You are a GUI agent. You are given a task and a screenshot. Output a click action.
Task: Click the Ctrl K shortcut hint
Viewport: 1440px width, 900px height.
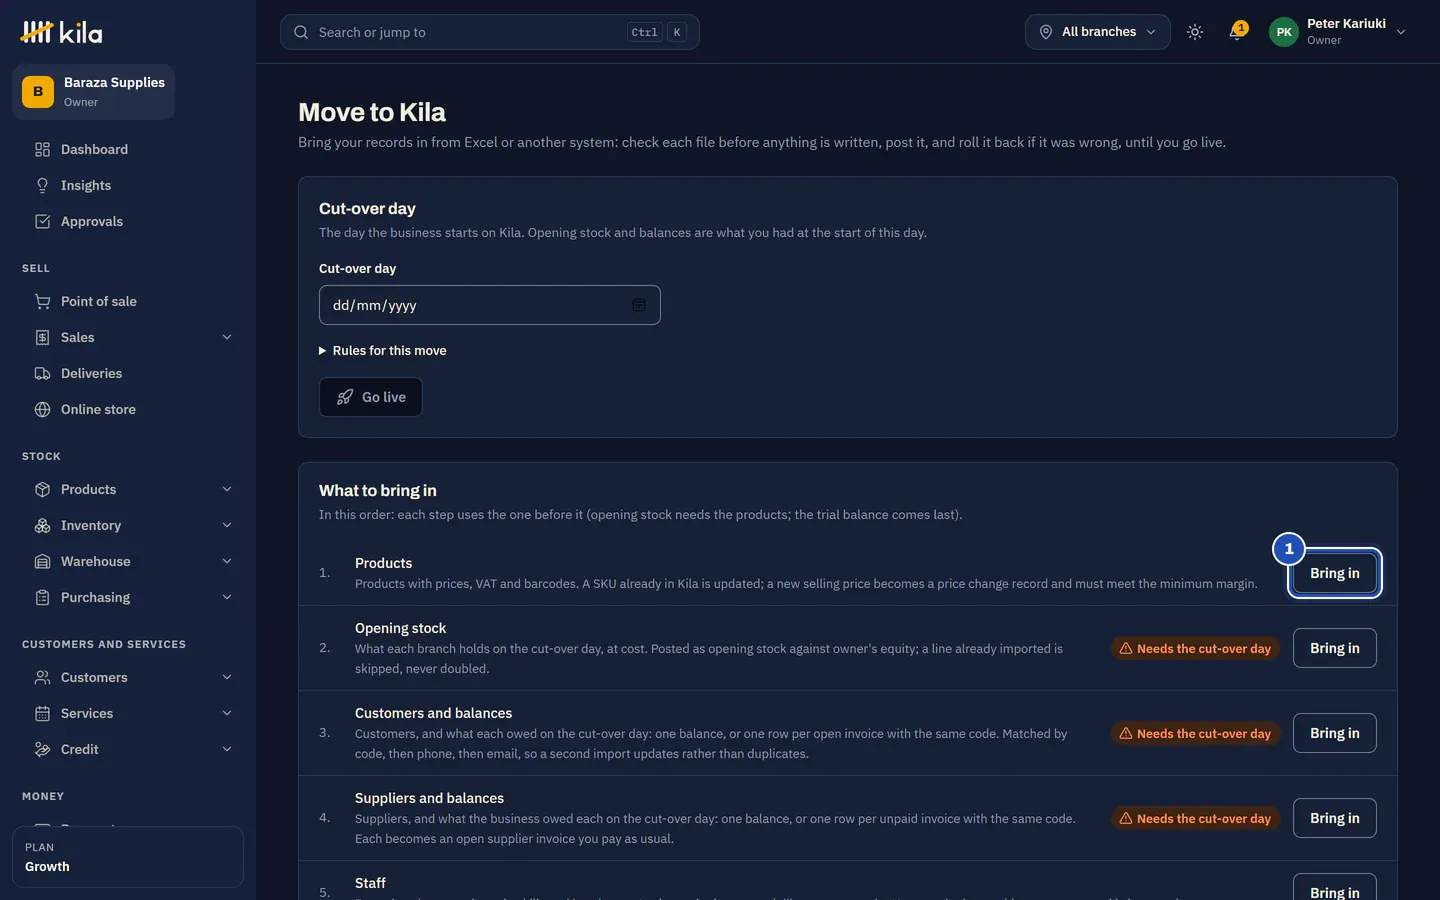[657, 32]
